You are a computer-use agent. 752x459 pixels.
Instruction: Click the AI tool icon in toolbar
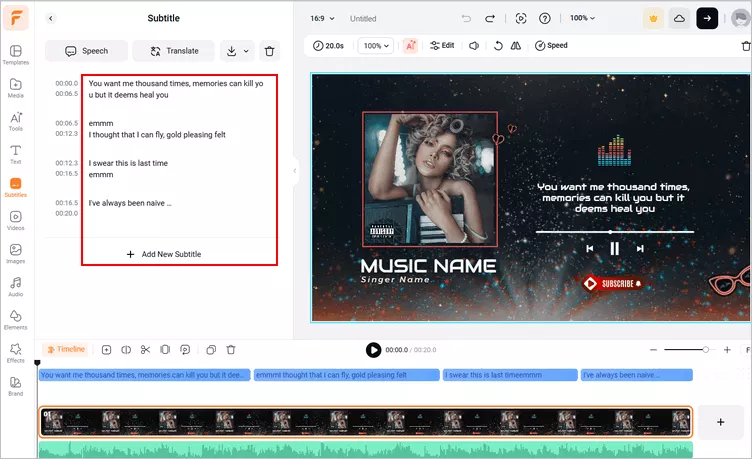coord(411,46)
